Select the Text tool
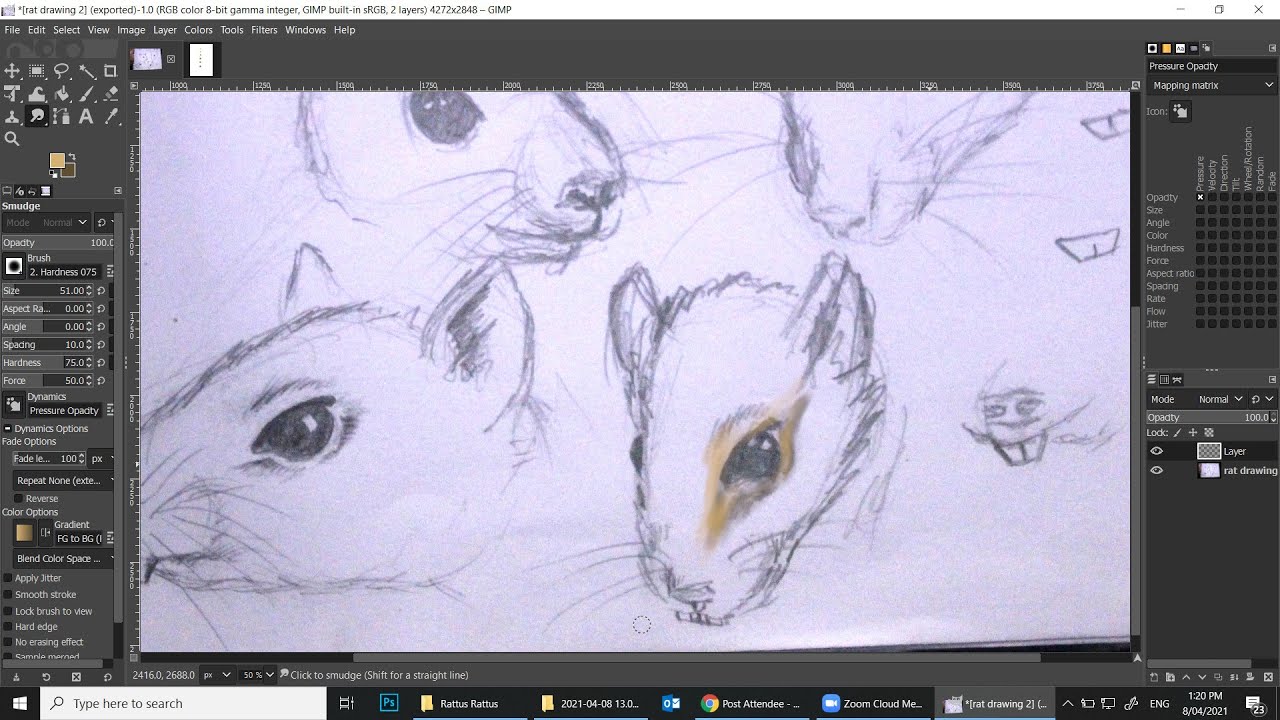The height and width of the screenshot is (720, 1280). tap(86, 116)
